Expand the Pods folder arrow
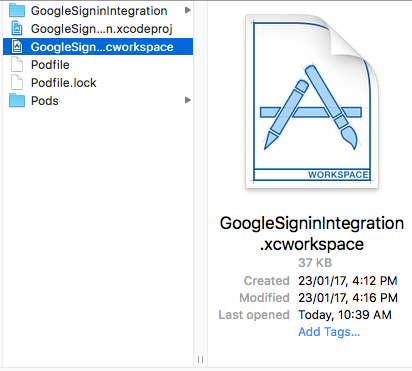The width and height of the screenshot is (412, 371). click(x=188, y=100)
